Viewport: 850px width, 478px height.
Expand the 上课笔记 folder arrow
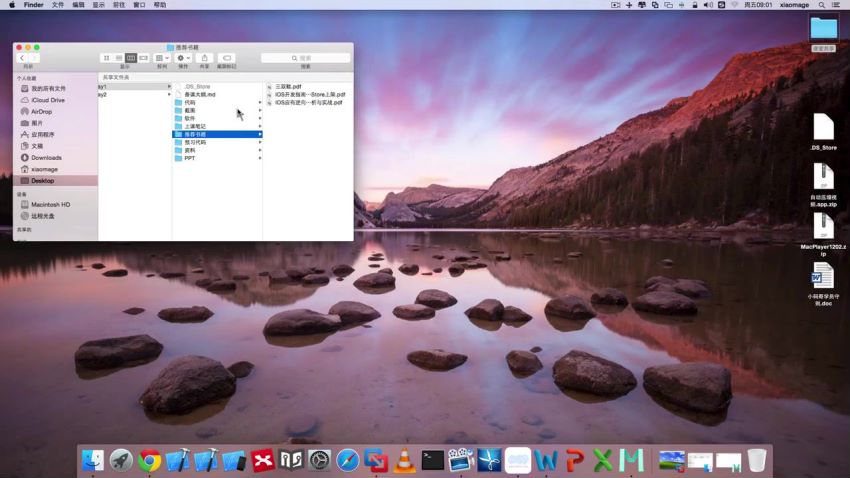tap(260, 126)
